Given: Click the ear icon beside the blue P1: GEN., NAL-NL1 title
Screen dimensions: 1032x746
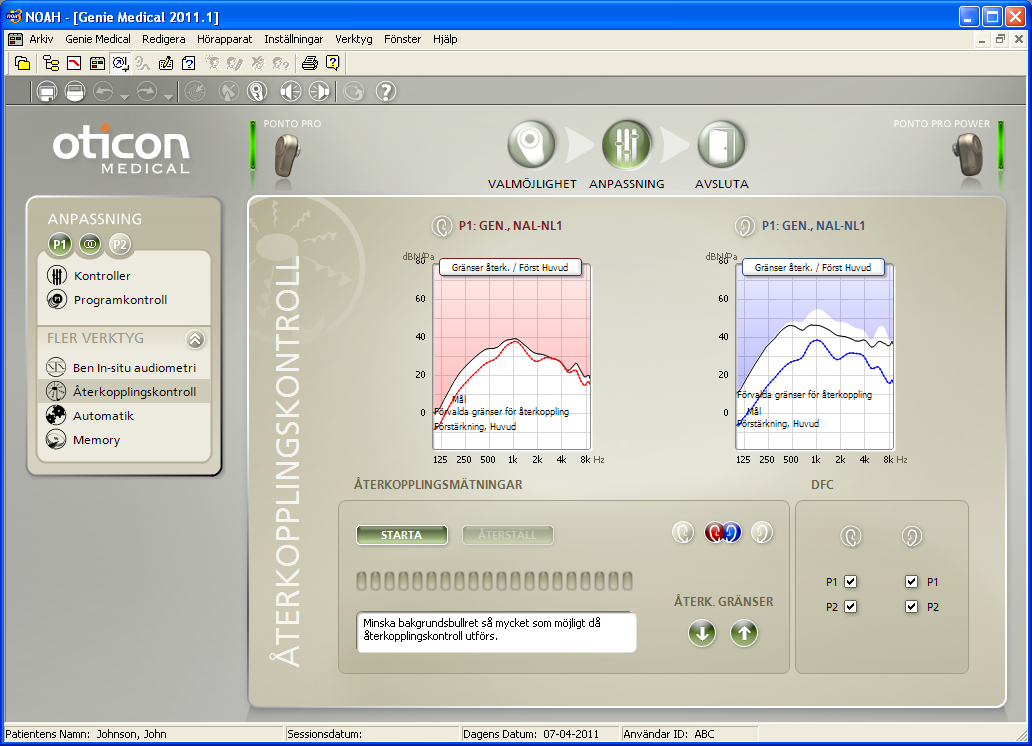Looking at the screenshot, I should 744,226.
